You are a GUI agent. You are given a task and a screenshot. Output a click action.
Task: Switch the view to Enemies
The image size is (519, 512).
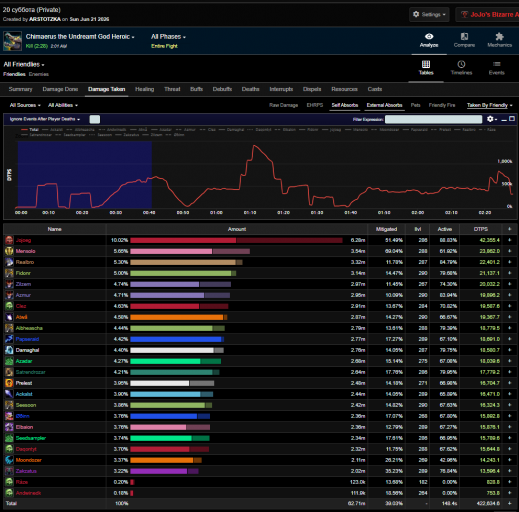click(x=39, y=74)
